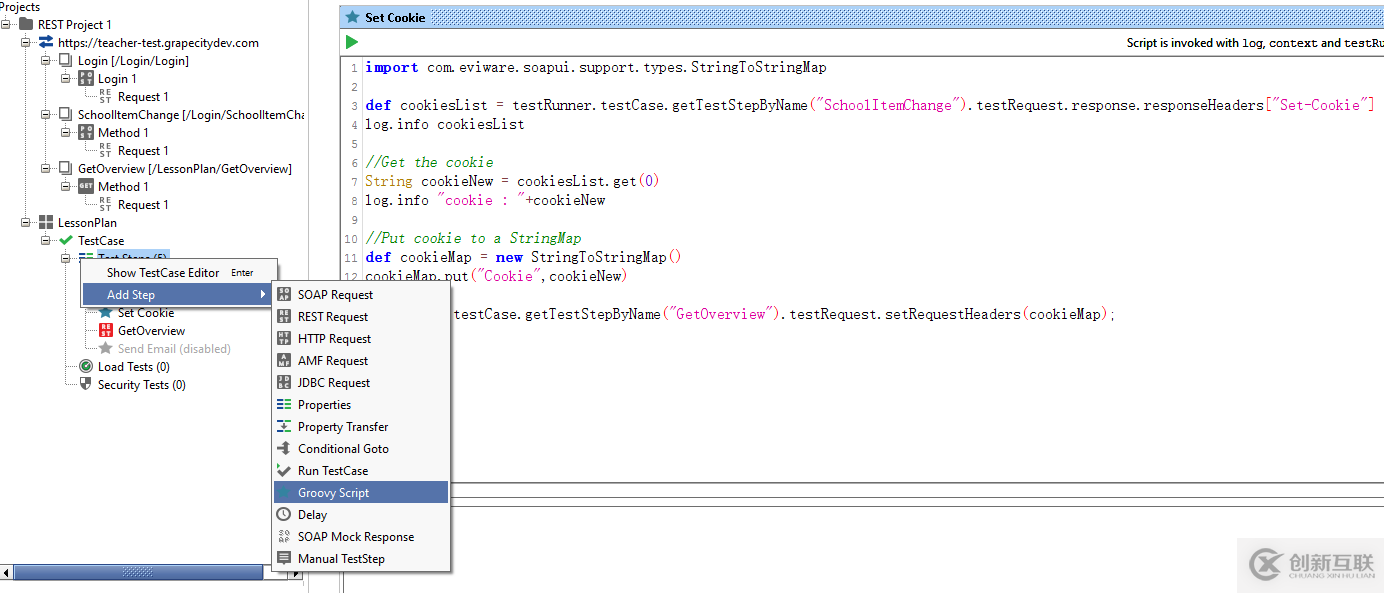Click the Load Tests gauge icon
Screen dimensions: 1384x593
click(x=86, y=366)
